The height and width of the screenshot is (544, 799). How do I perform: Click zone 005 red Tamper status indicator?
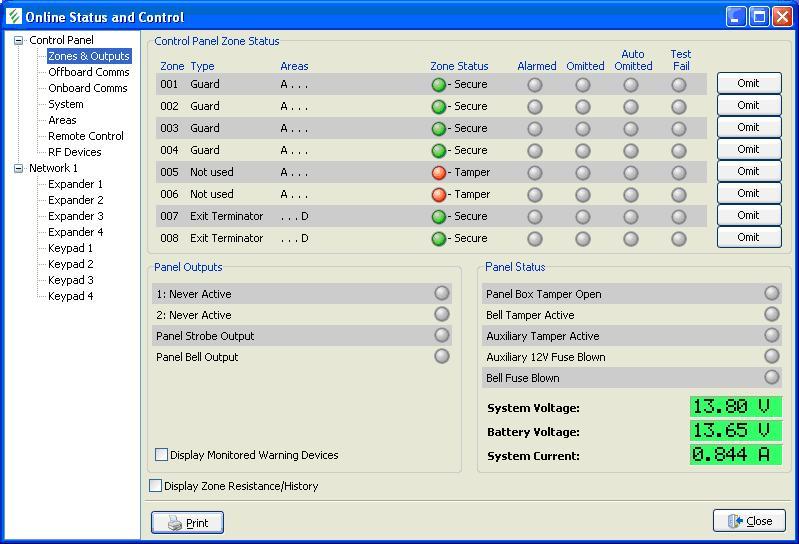pos(438,173)
